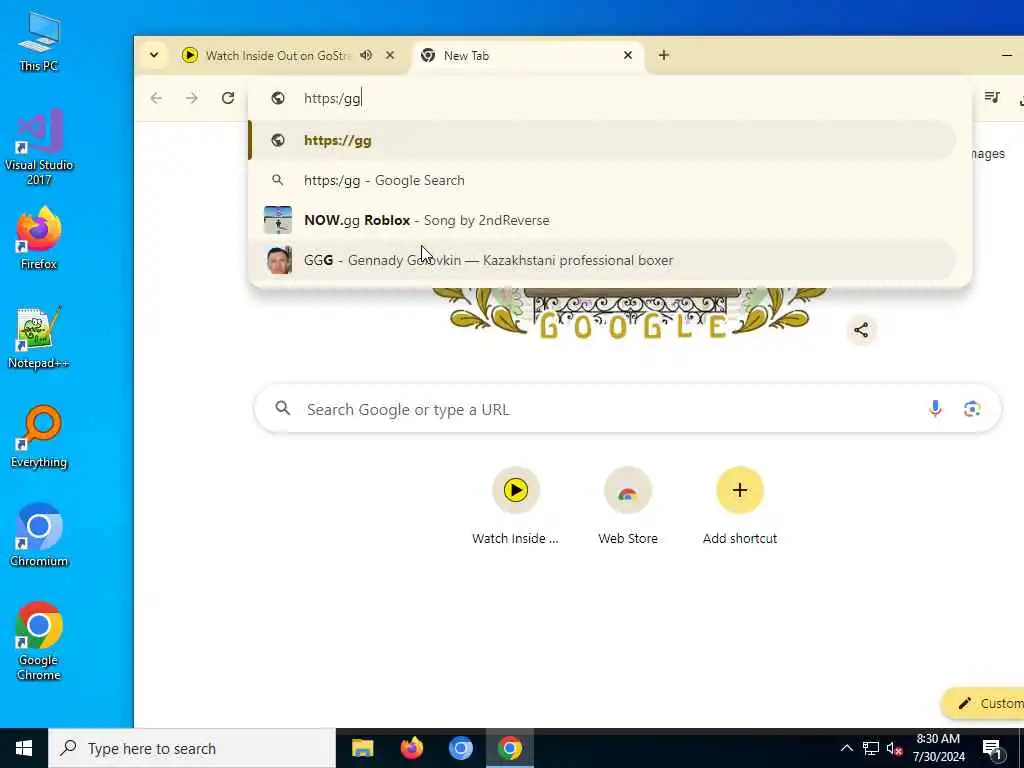Open the Images link at top right
This screenshot has width=1024, height=768.
987,153
